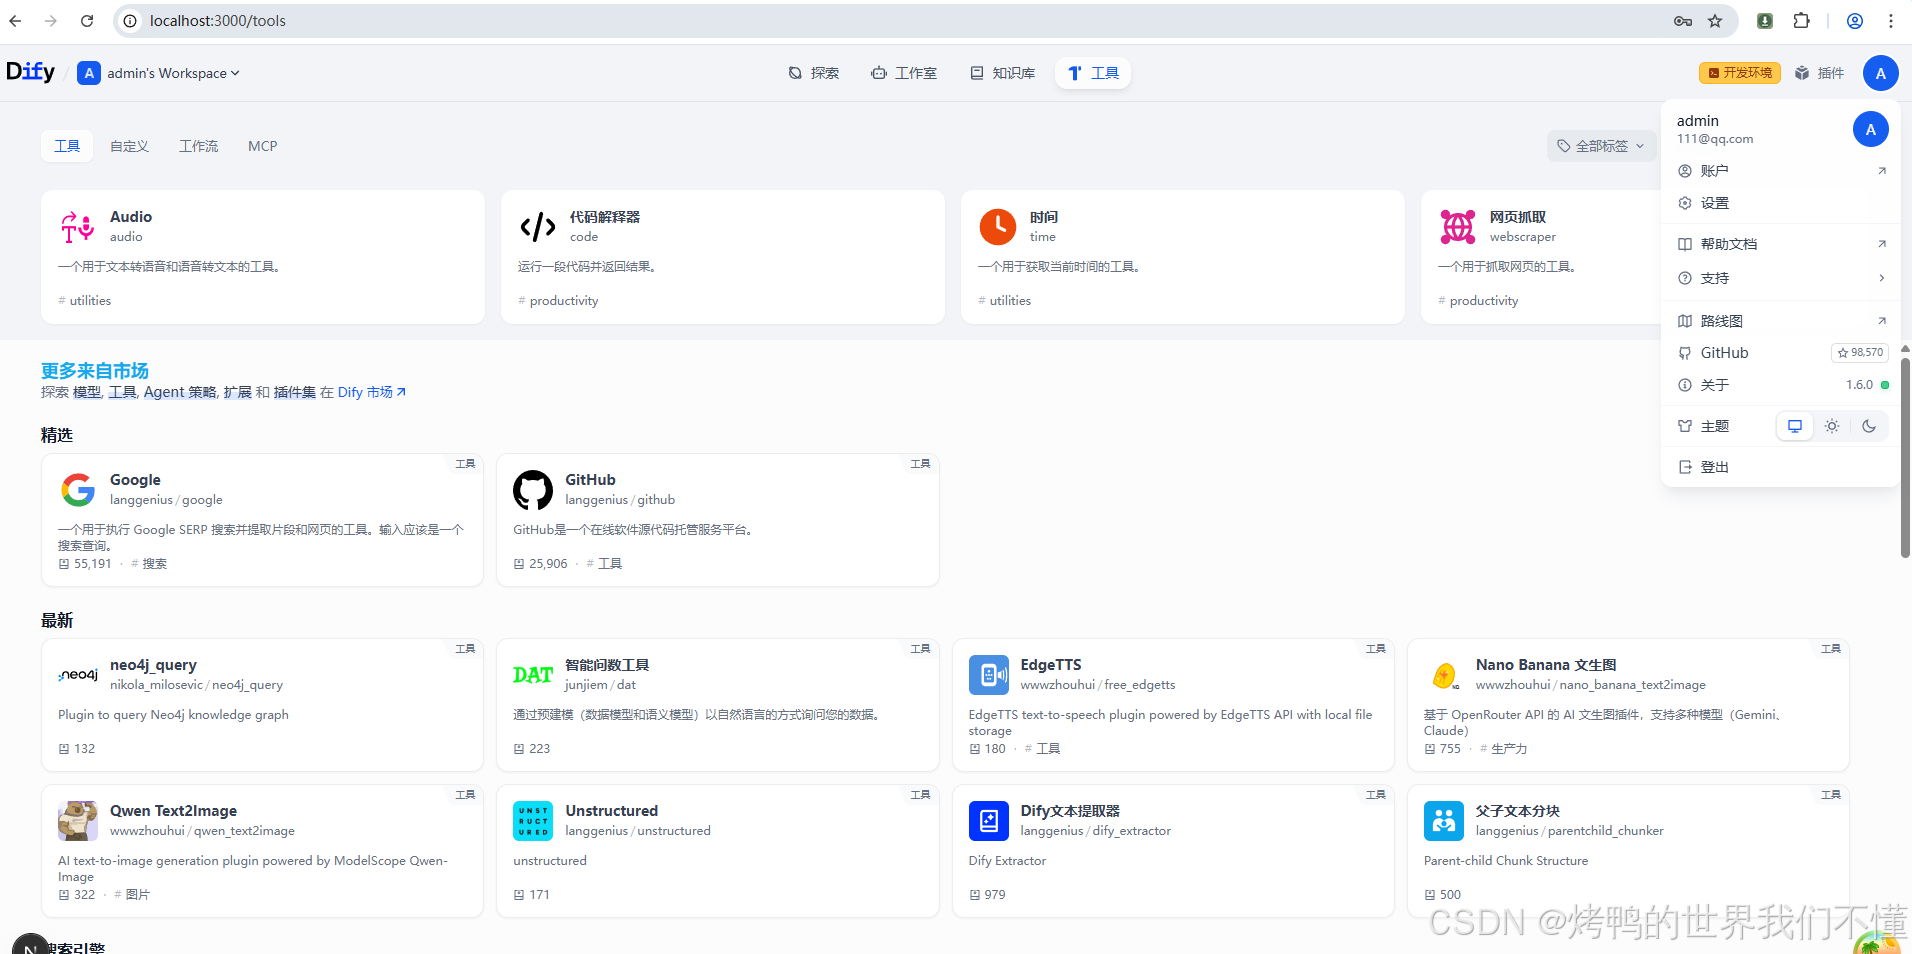The width and height of the screenshot is (1912, 954).
Task: Click the browser address bar URL
Action: (x=218, y=21)
